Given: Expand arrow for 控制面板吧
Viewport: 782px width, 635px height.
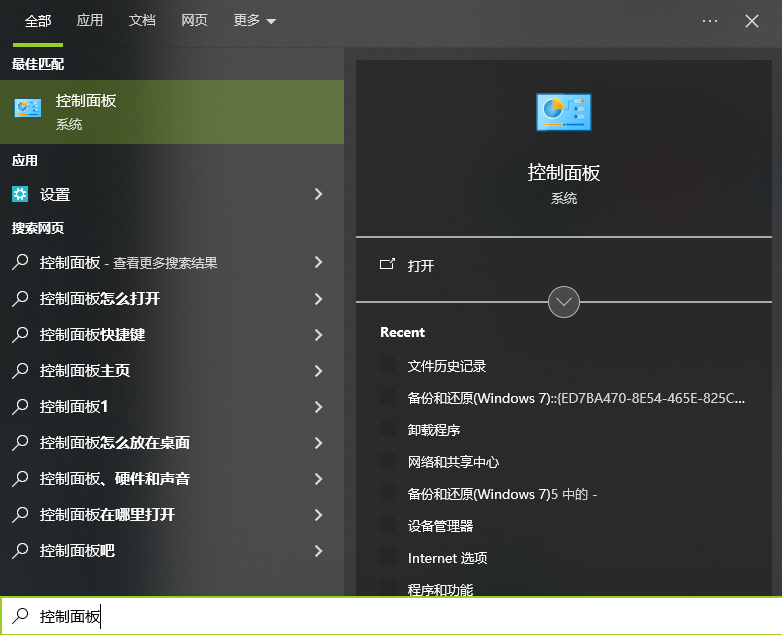Looking at the screenshot, I should pos(319,550).
